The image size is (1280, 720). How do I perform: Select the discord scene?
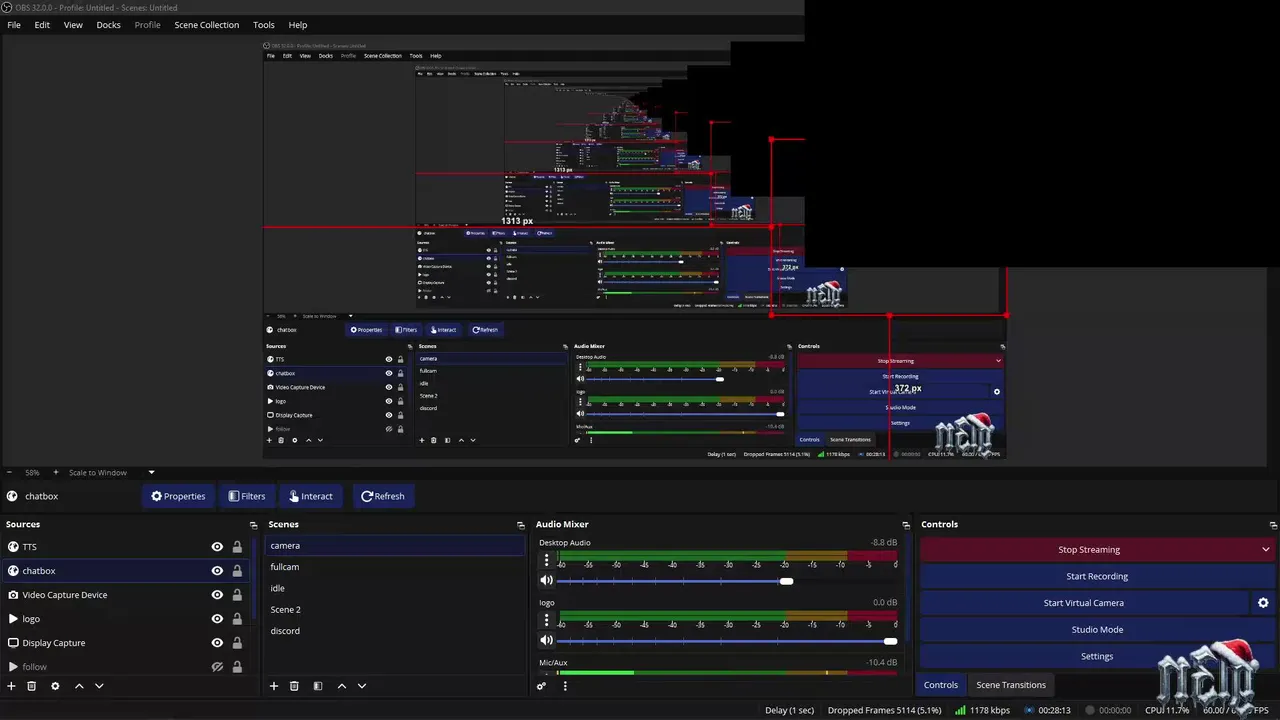pyautogui.click(x=395, y=631)
